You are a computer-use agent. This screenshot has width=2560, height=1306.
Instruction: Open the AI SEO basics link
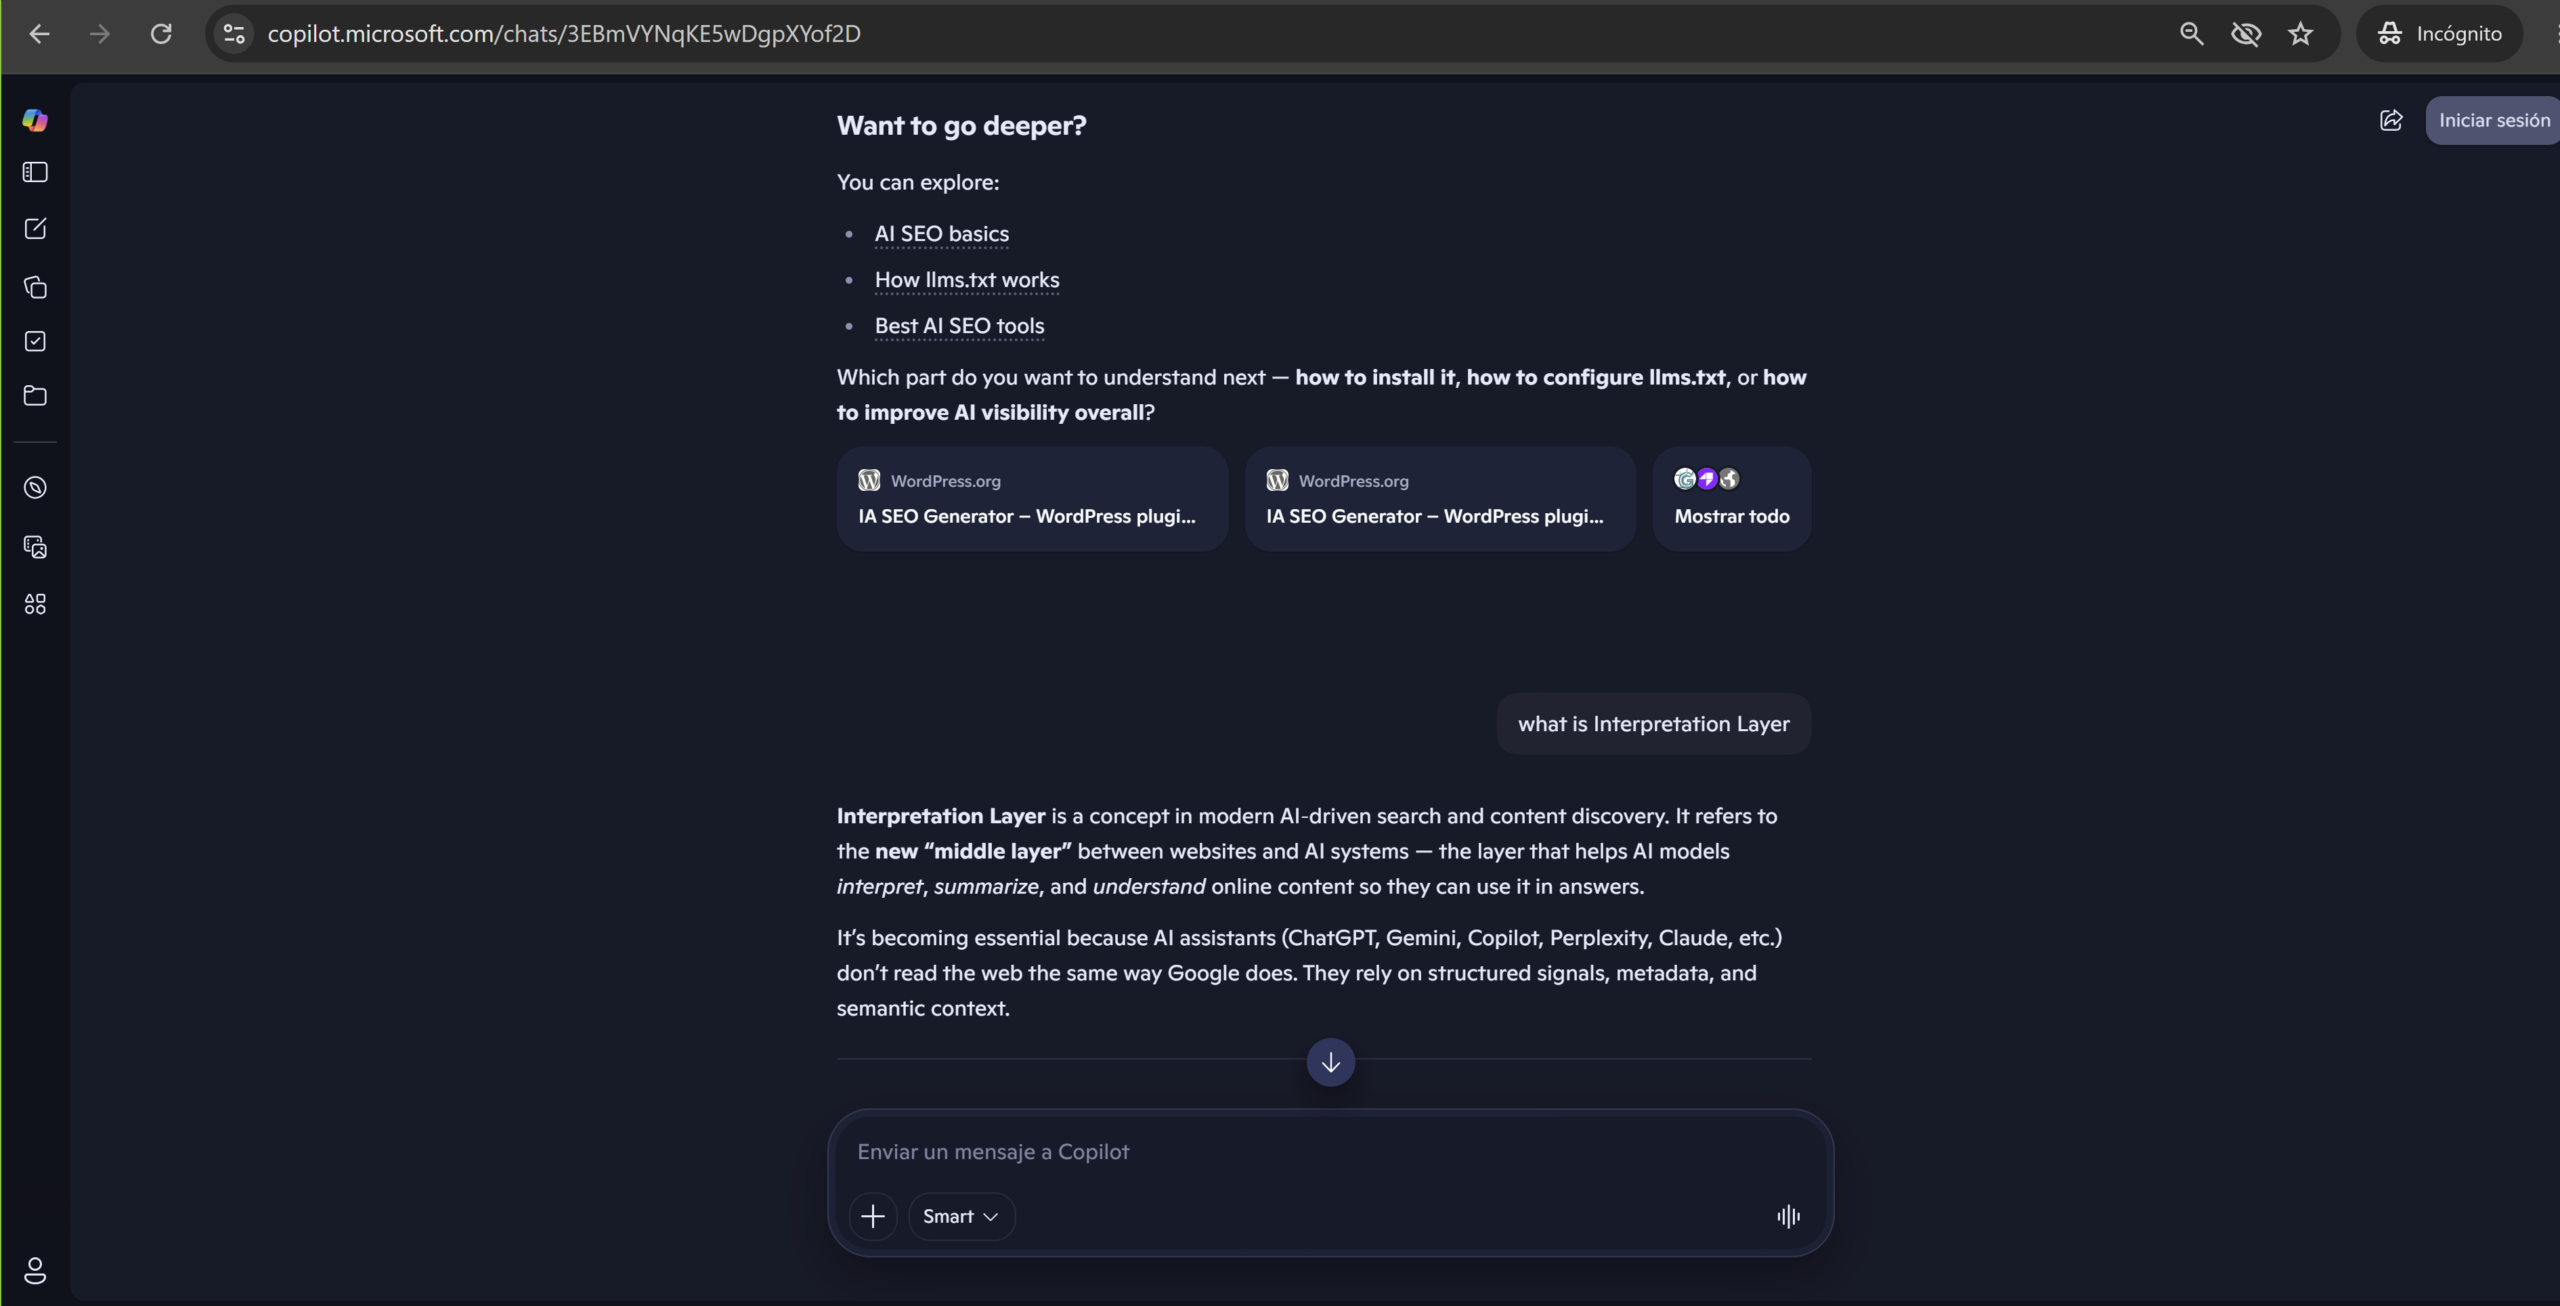(942, 234)
